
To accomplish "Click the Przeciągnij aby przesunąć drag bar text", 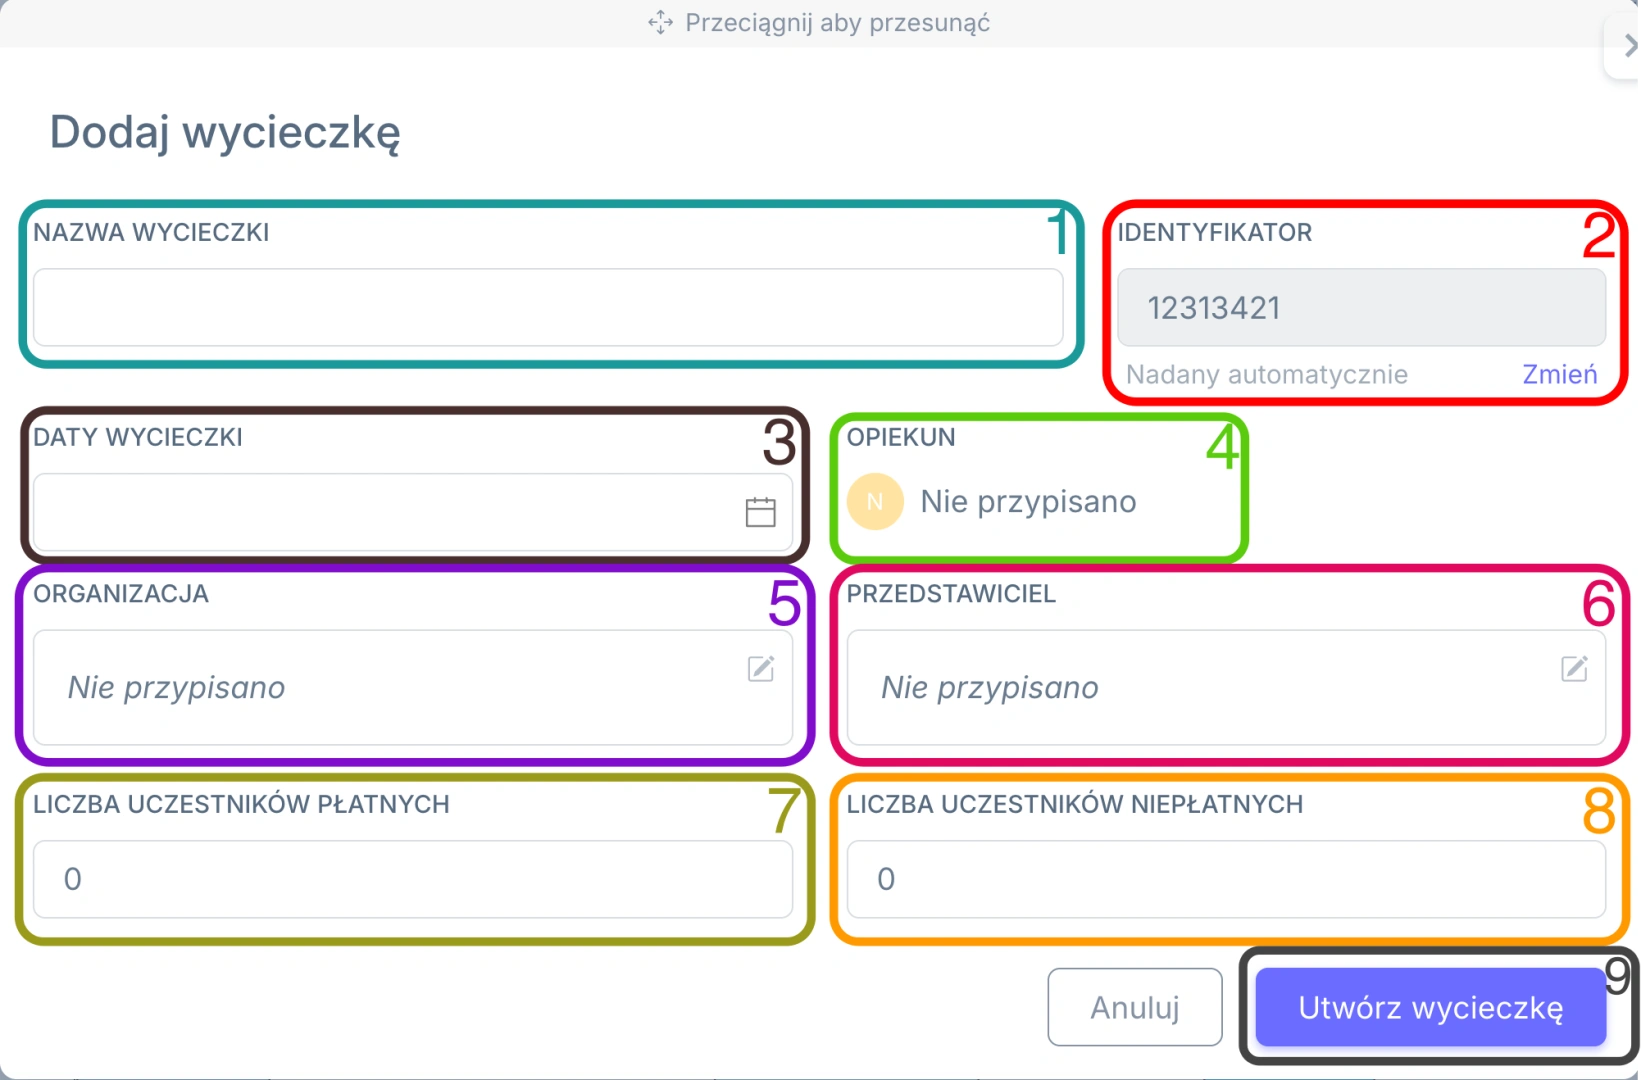I will [x=837, y=23].
